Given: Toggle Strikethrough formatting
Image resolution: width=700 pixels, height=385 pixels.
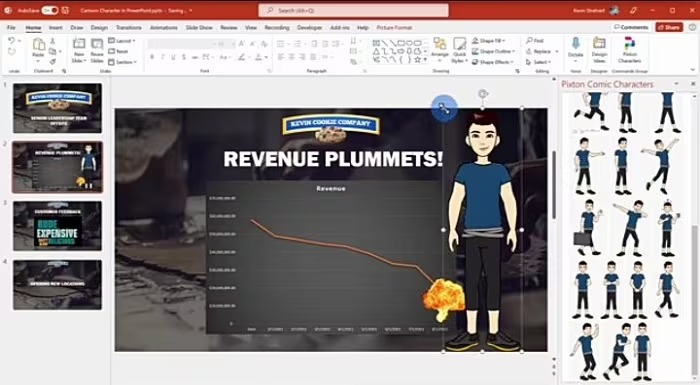Looking at the screenshot, I should (x=195, y=57).
